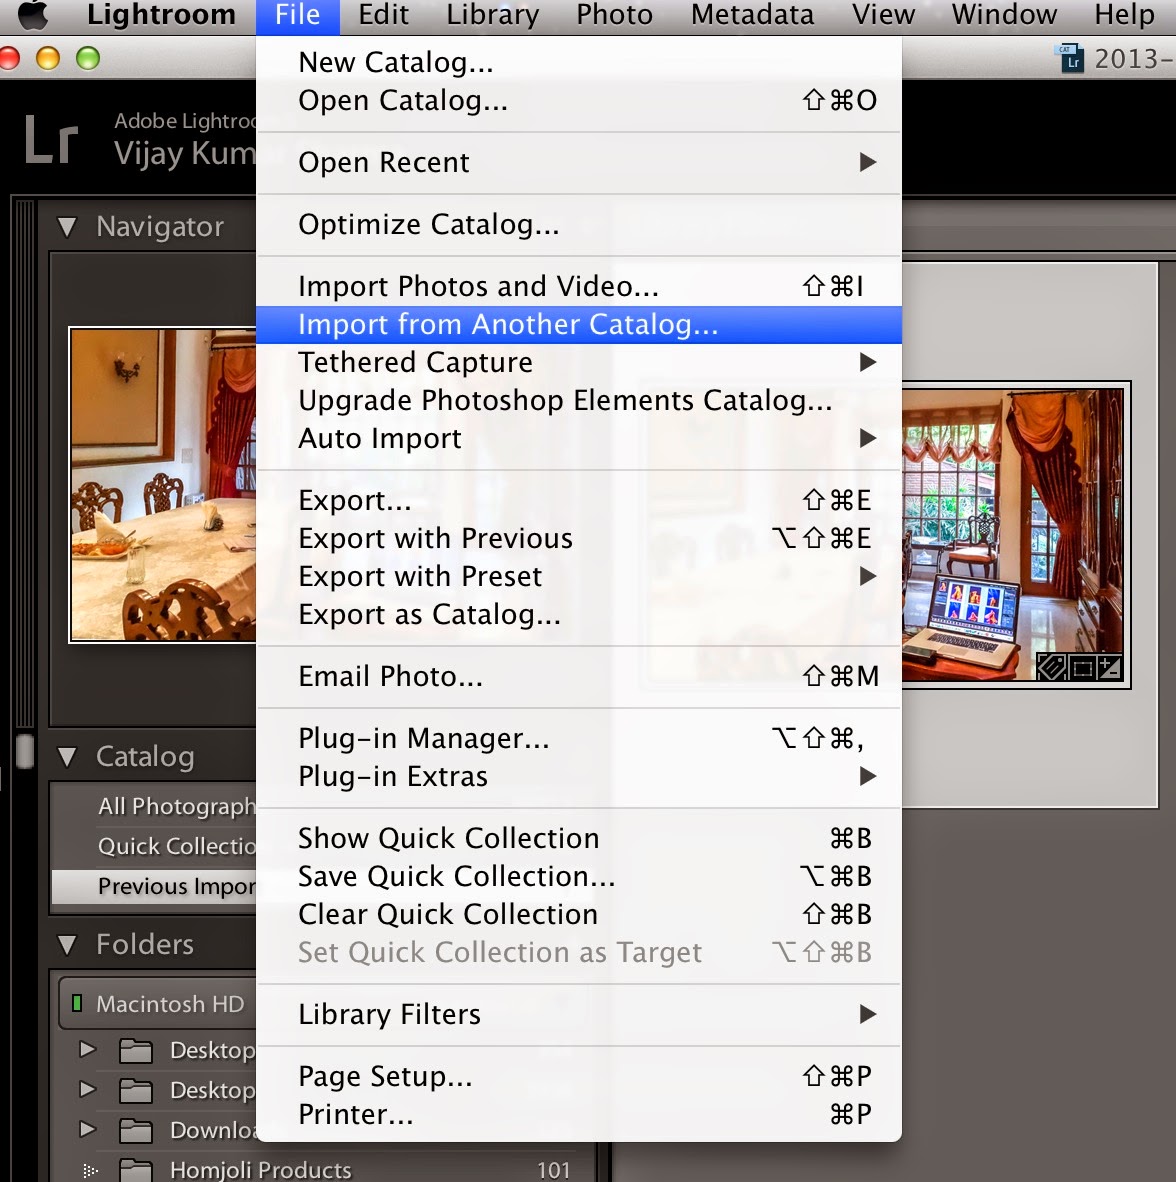This screenshot has width=1176, height=1182.
Task: Open the Export with Preset submenu
Action: [x=579, y=577]
